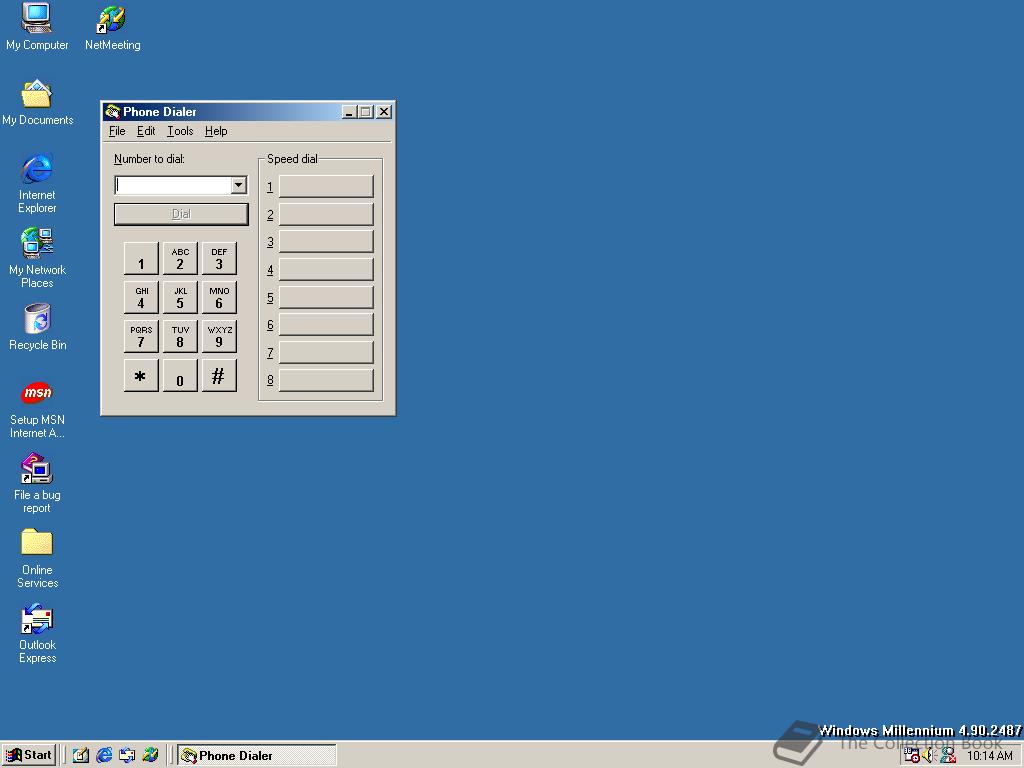Expand Number to dial dropdown arrow
This screenshot has height=768, width=1024.
tap(238, 185)
